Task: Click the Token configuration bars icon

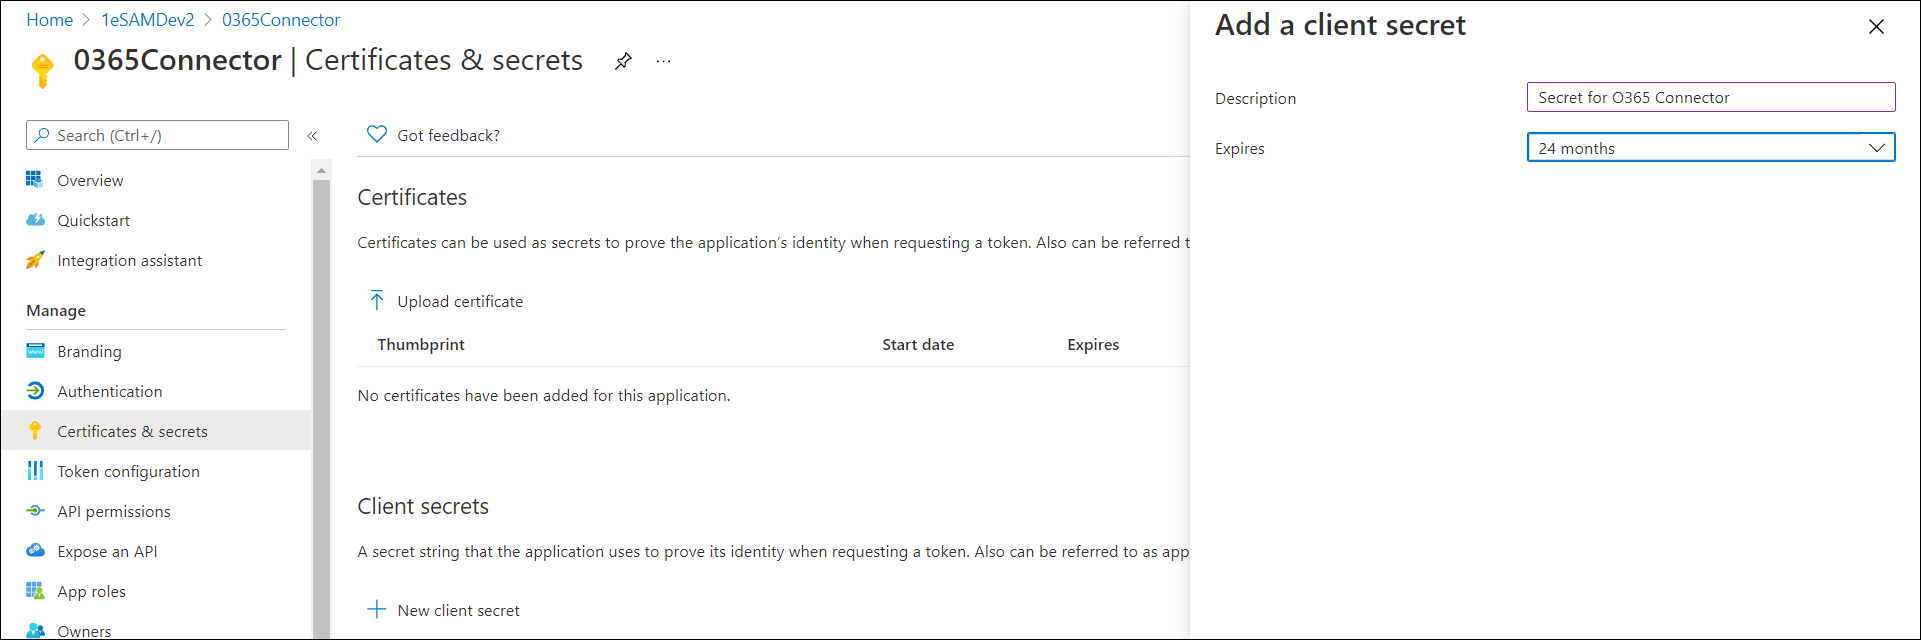Action: click(35, 471)
